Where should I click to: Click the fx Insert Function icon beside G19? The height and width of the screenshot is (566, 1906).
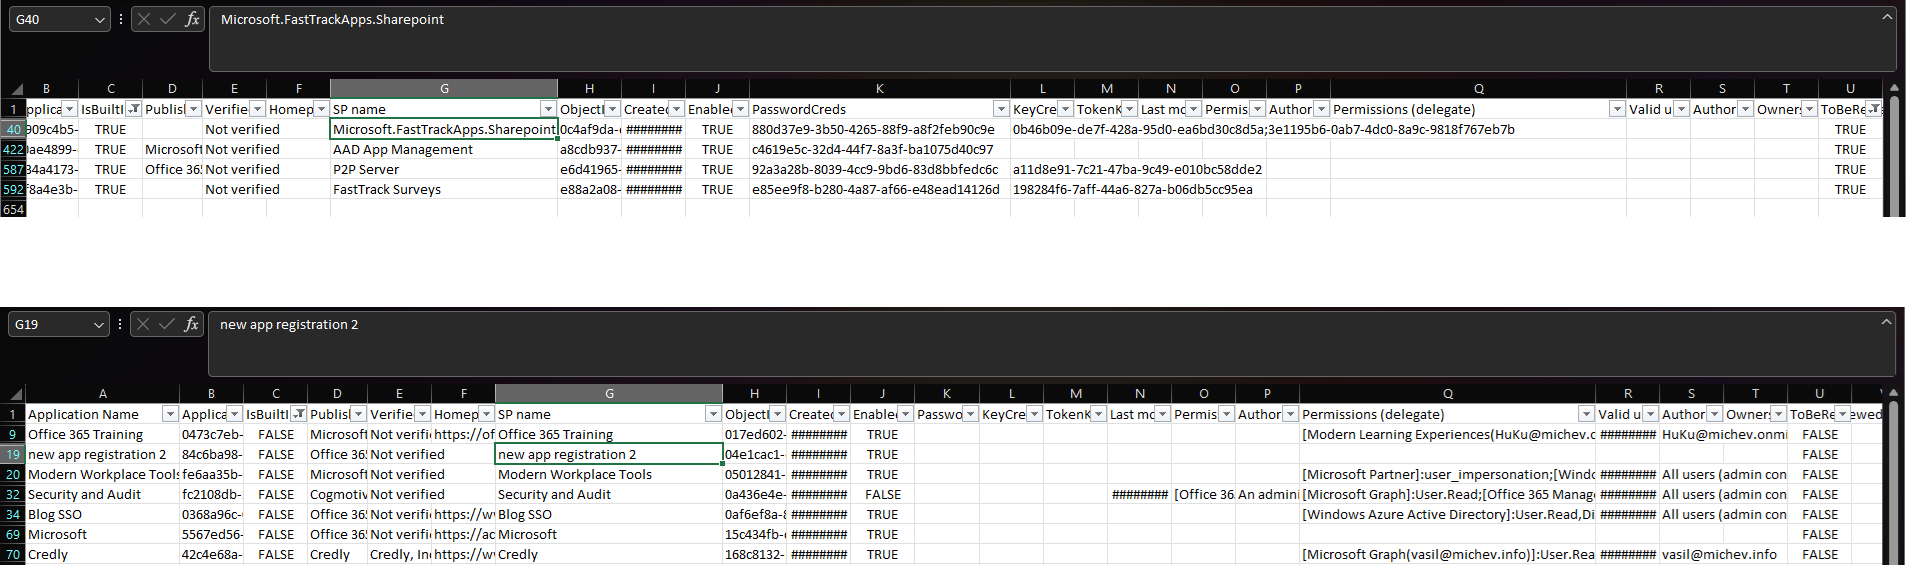pyautogui.click(x=192, y=324)
